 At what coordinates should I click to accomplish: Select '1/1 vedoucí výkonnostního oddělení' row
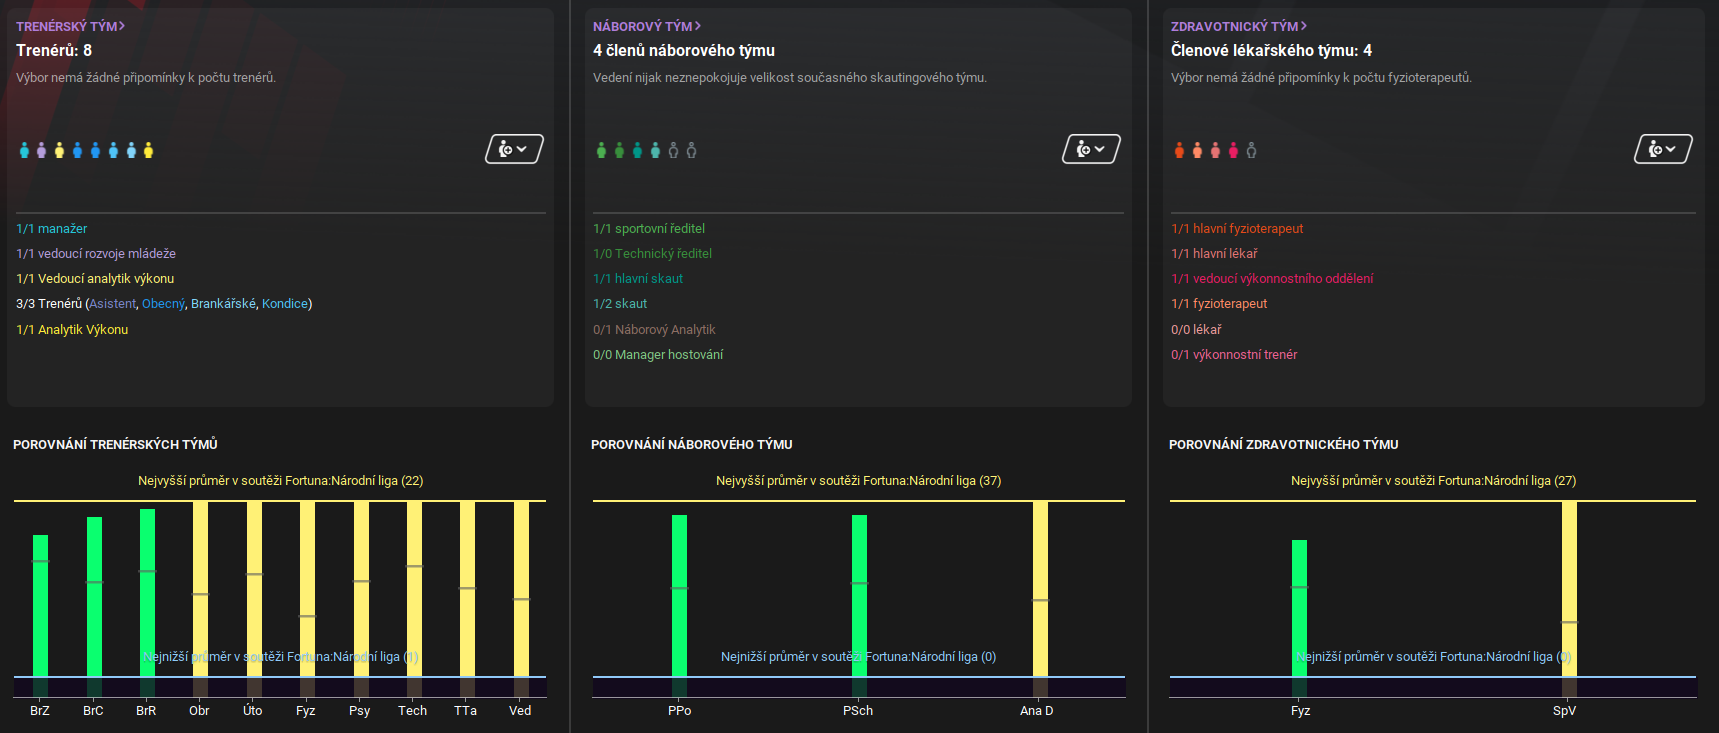click(1272, 279)
